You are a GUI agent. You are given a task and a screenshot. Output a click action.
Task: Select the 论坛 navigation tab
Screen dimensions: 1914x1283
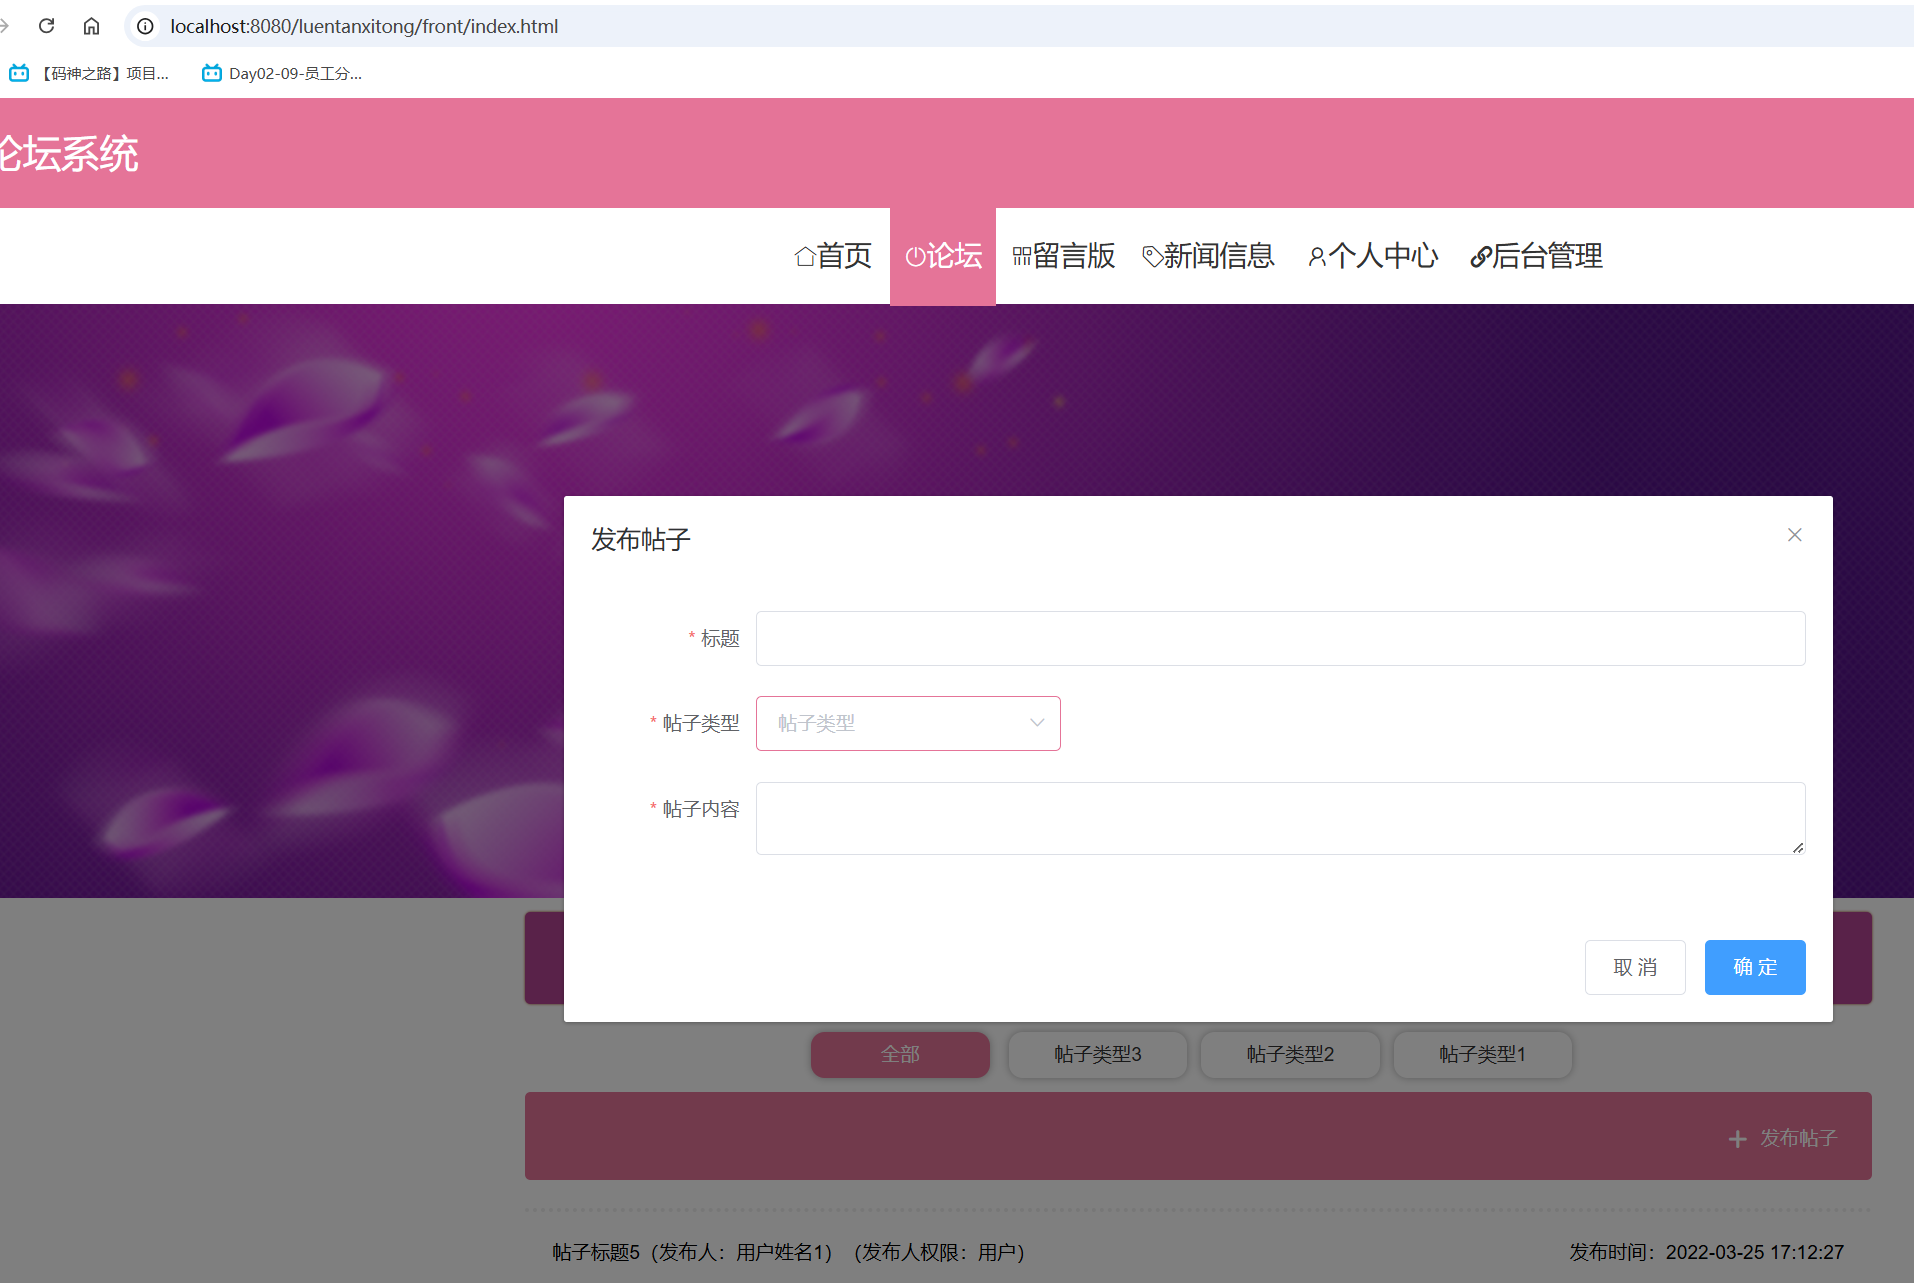(x=943, y=256)
